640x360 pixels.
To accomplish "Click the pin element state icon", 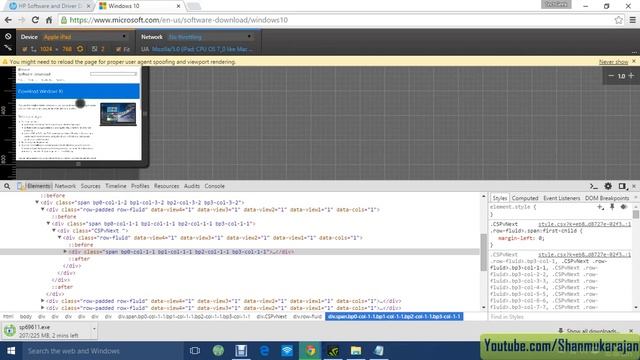I will pyautogui.click(x=612, y=207).
